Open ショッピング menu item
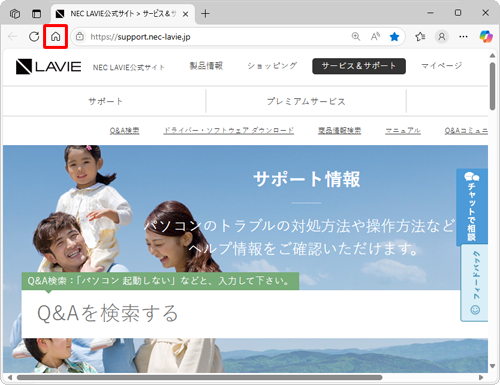Screen dimensions: 500x385 click(x=272, y=66)
